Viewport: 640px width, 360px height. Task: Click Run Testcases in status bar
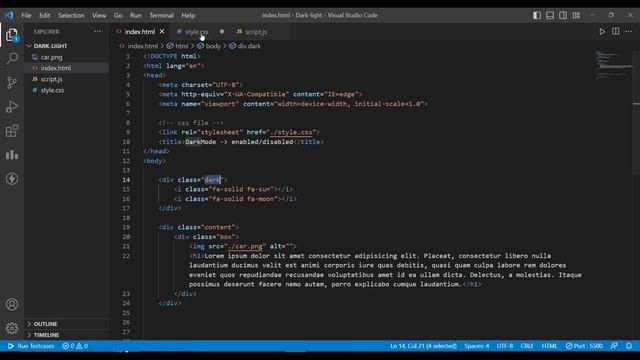click(31, 346)
